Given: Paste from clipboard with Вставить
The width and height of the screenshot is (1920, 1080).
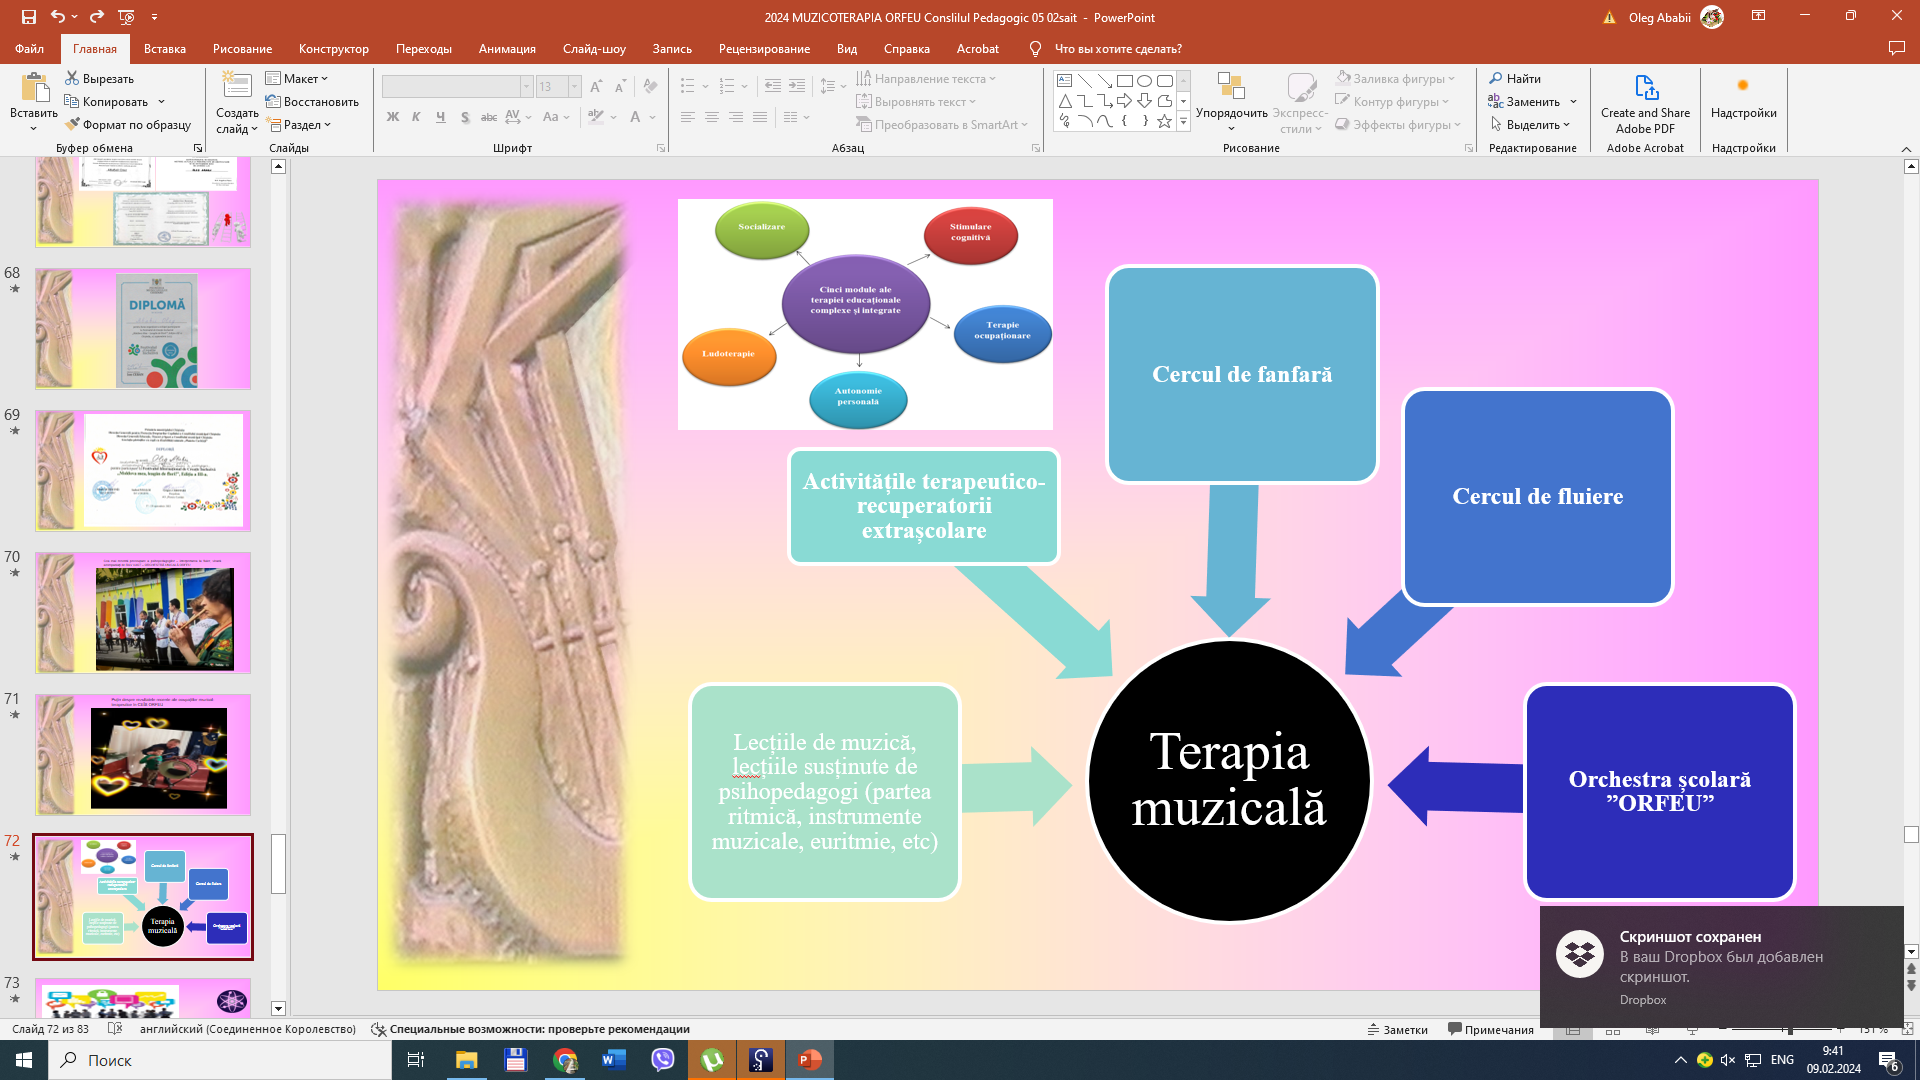Looking at the screenshot, I should coord(34,102).
